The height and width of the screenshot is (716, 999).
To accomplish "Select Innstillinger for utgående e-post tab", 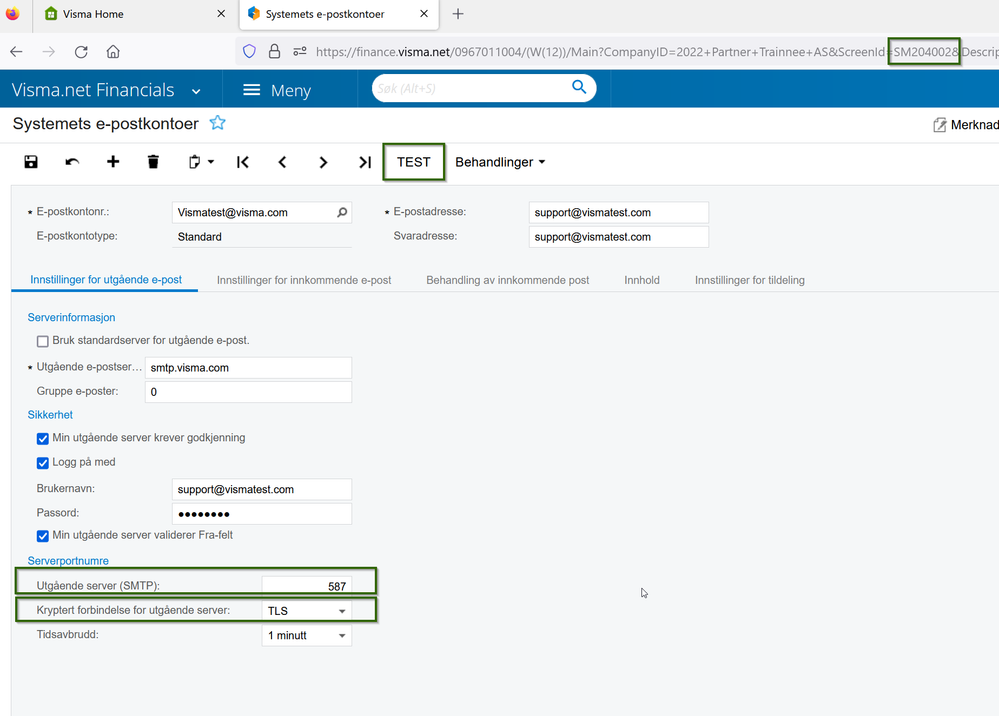I will (106, 280).
